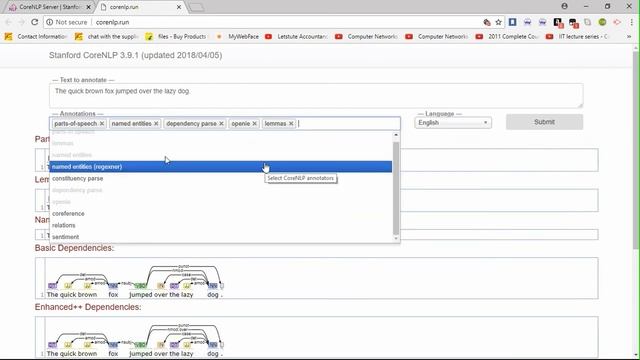This screenshot has width=640, height=360.
Task: Remove the named entities annotation tag
Action: coord(156,123)
